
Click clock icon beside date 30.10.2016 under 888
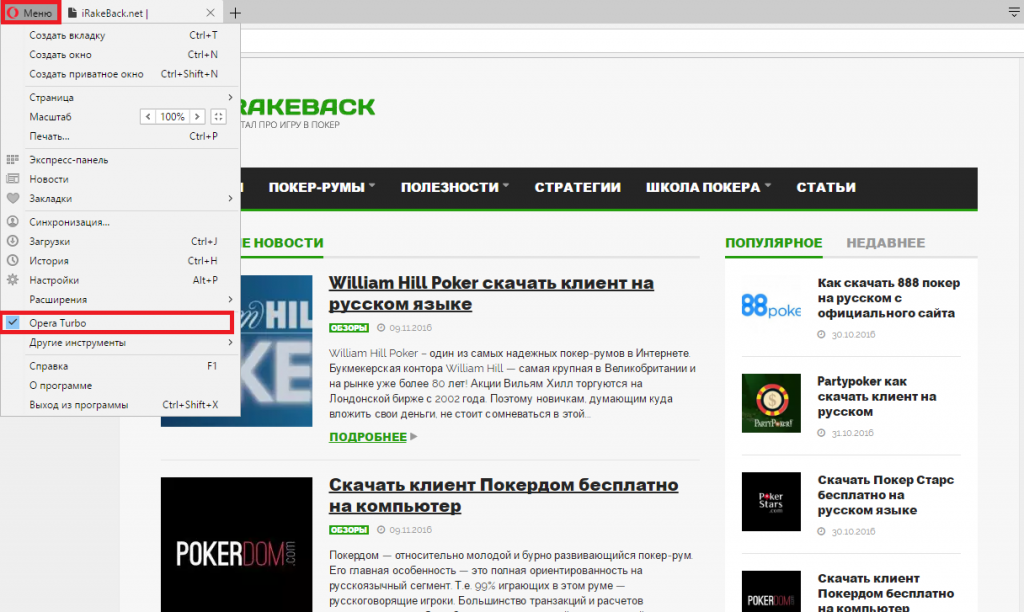coord(822,334)
